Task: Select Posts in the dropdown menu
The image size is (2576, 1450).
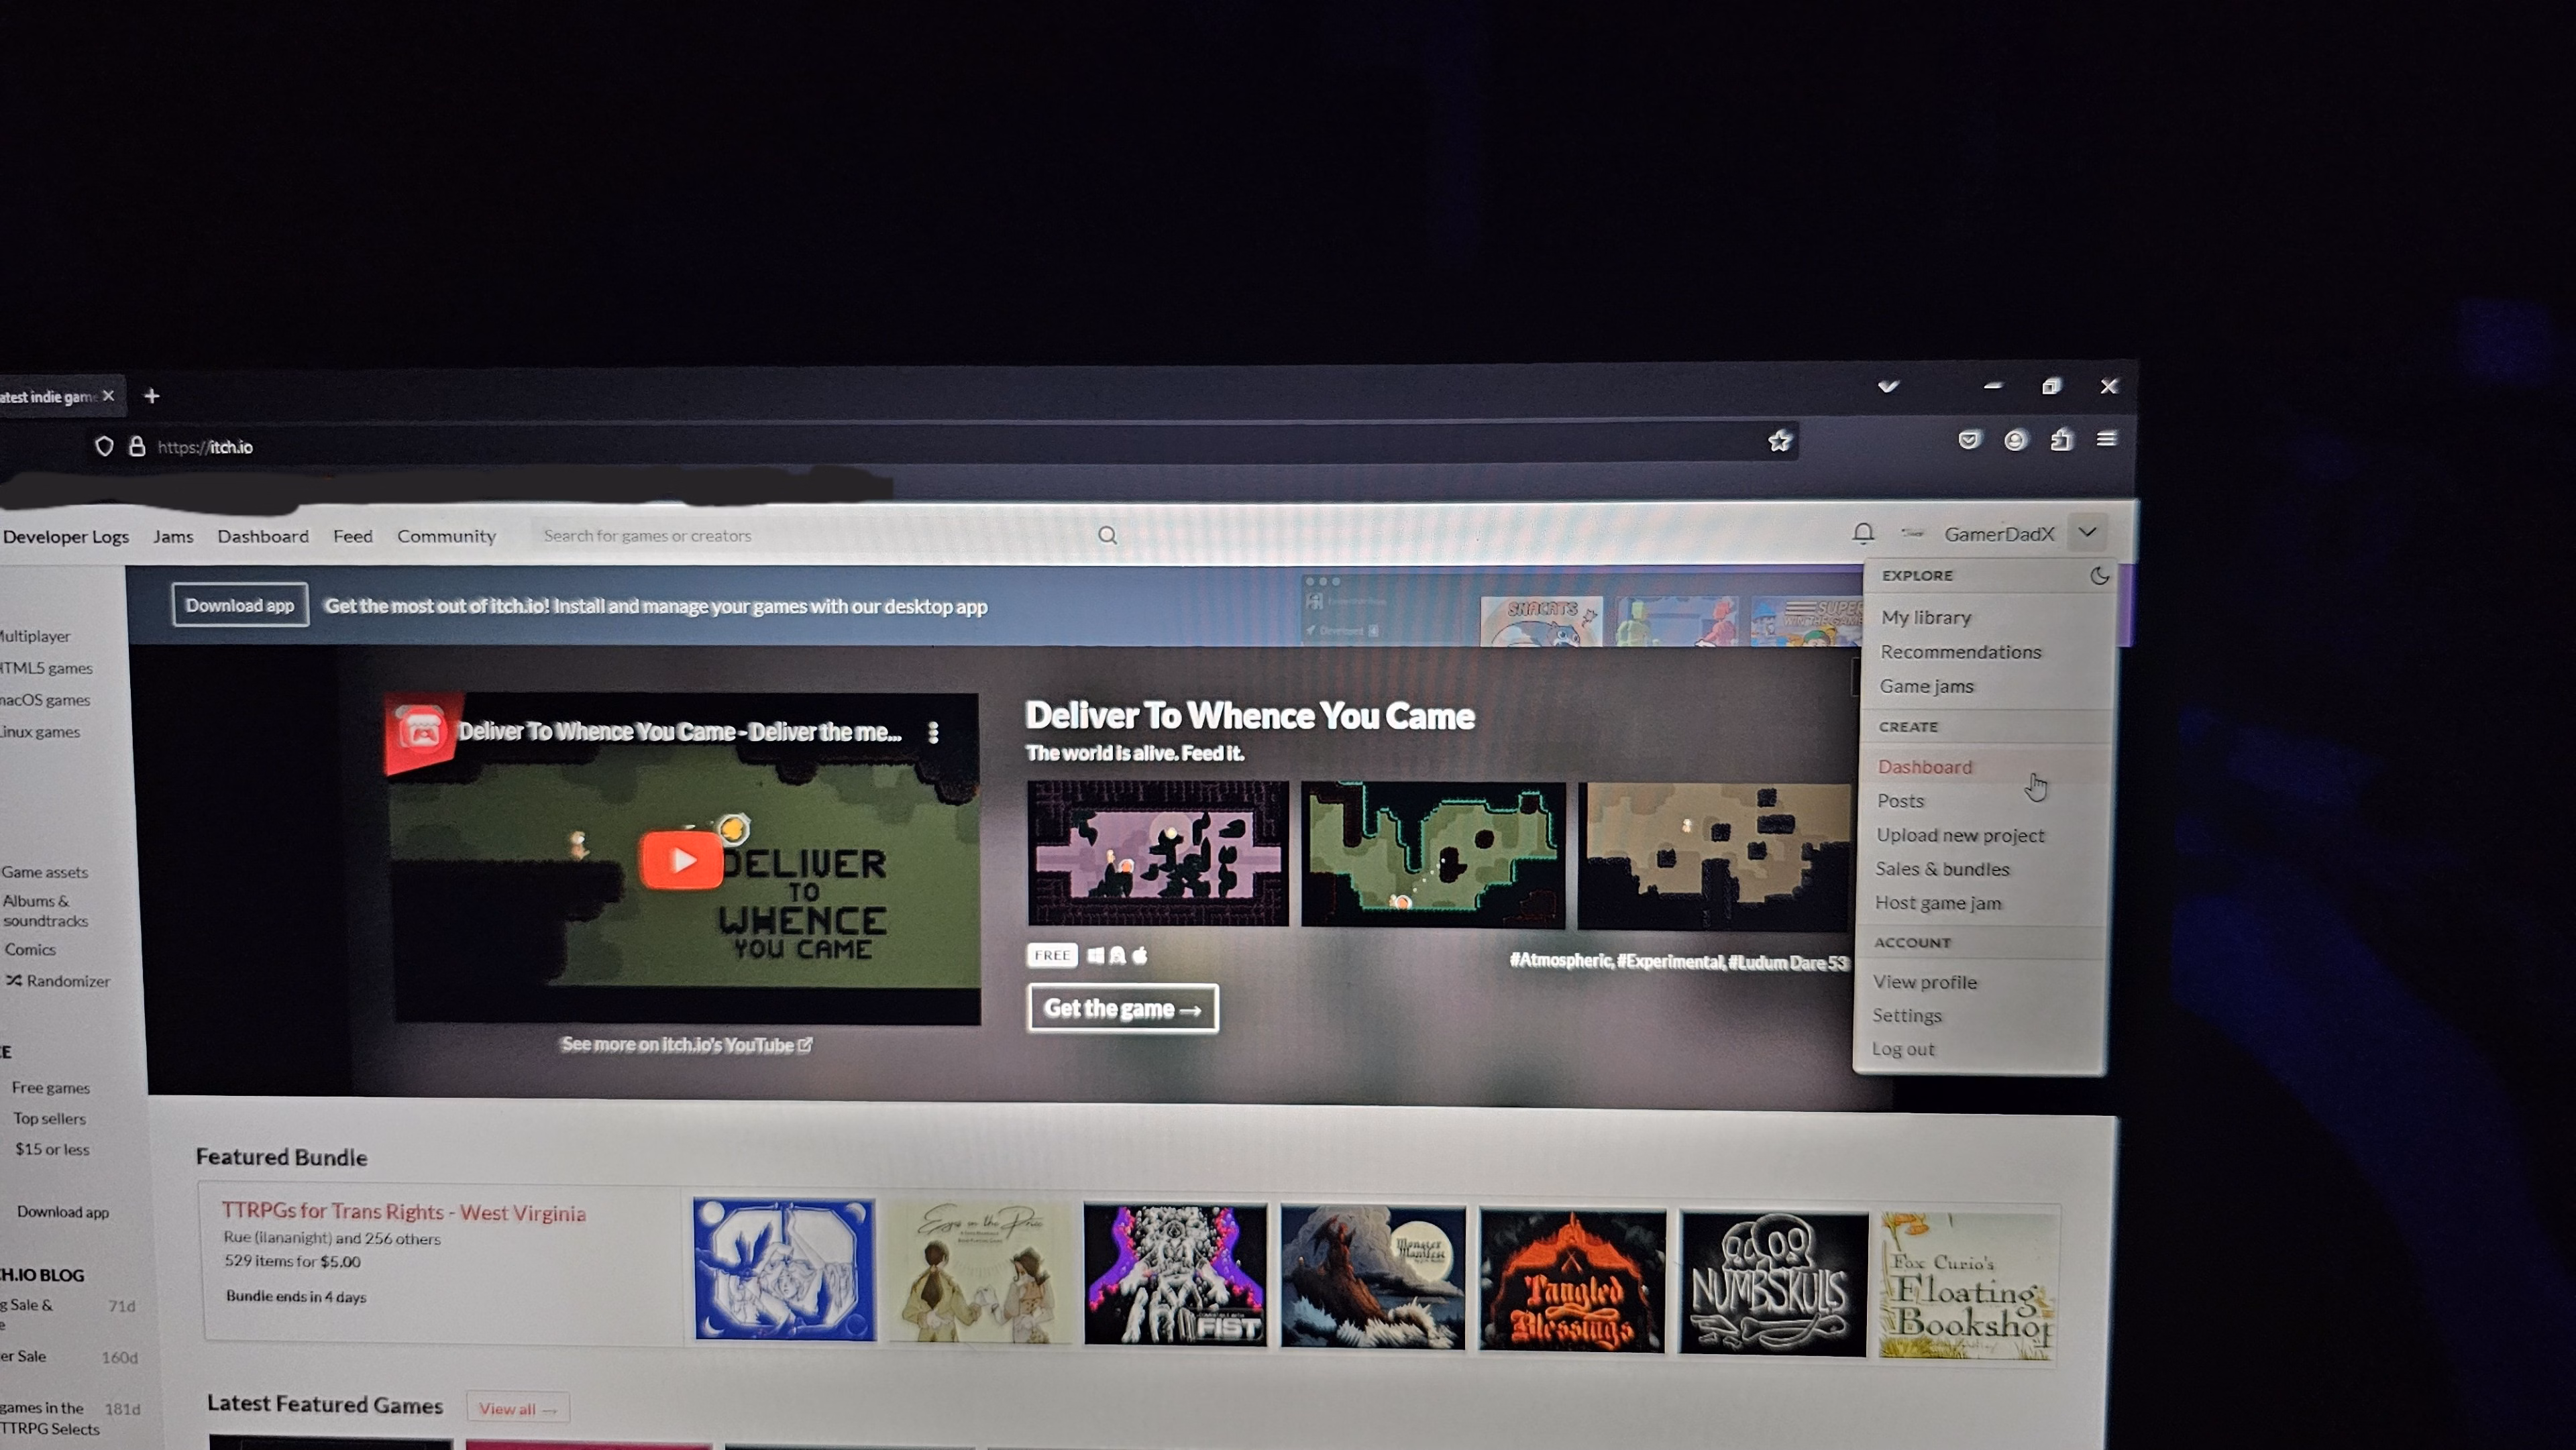Action: point(1900,801)
